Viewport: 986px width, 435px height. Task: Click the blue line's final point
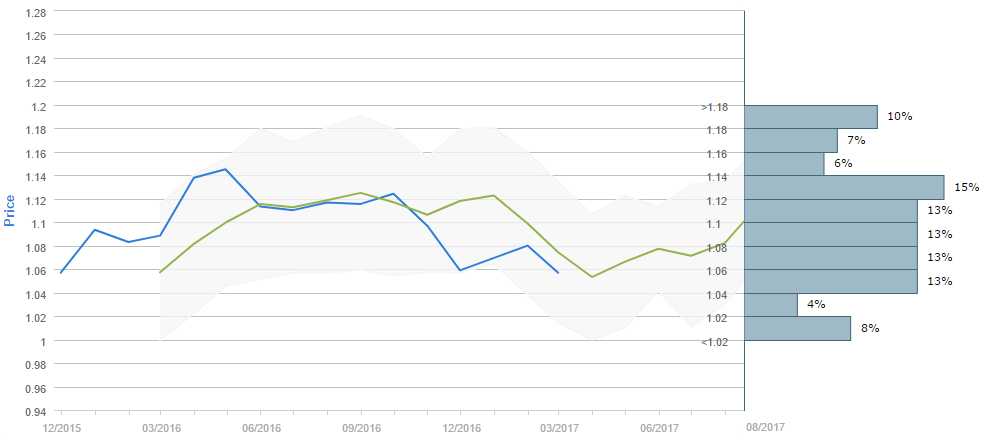(558, 272)
